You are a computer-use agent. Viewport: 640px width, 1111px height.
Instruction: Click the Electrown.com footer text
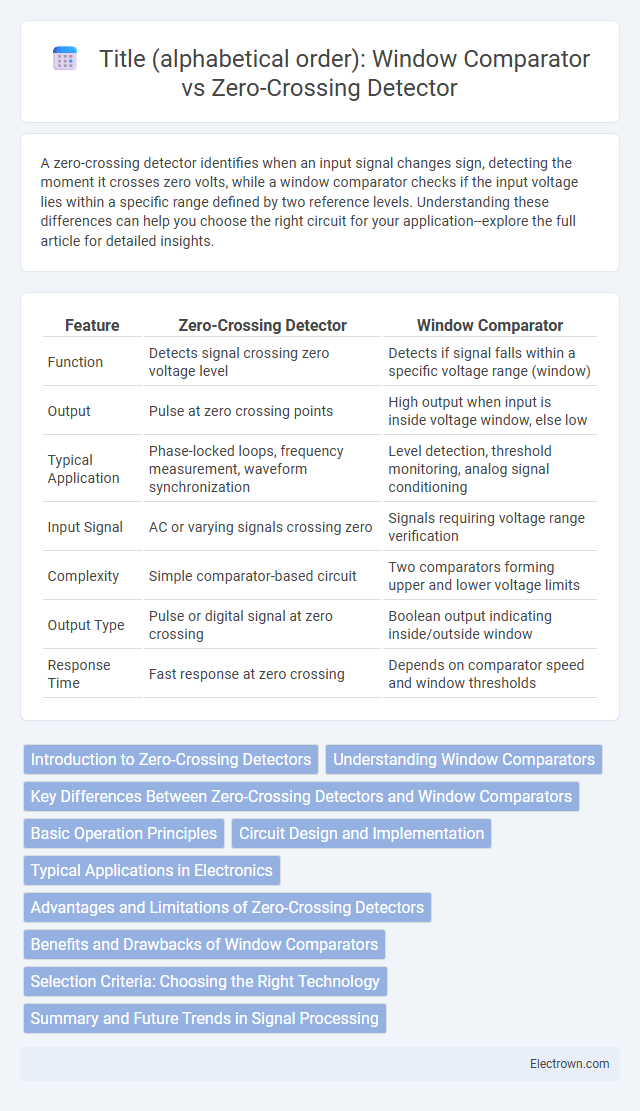point(569,1064)
